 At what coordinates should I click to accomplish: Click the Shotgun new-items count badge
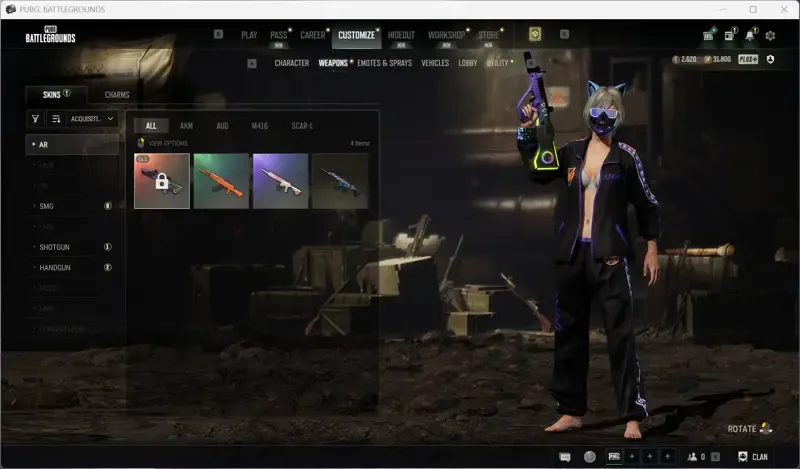[x=108, y=246]
